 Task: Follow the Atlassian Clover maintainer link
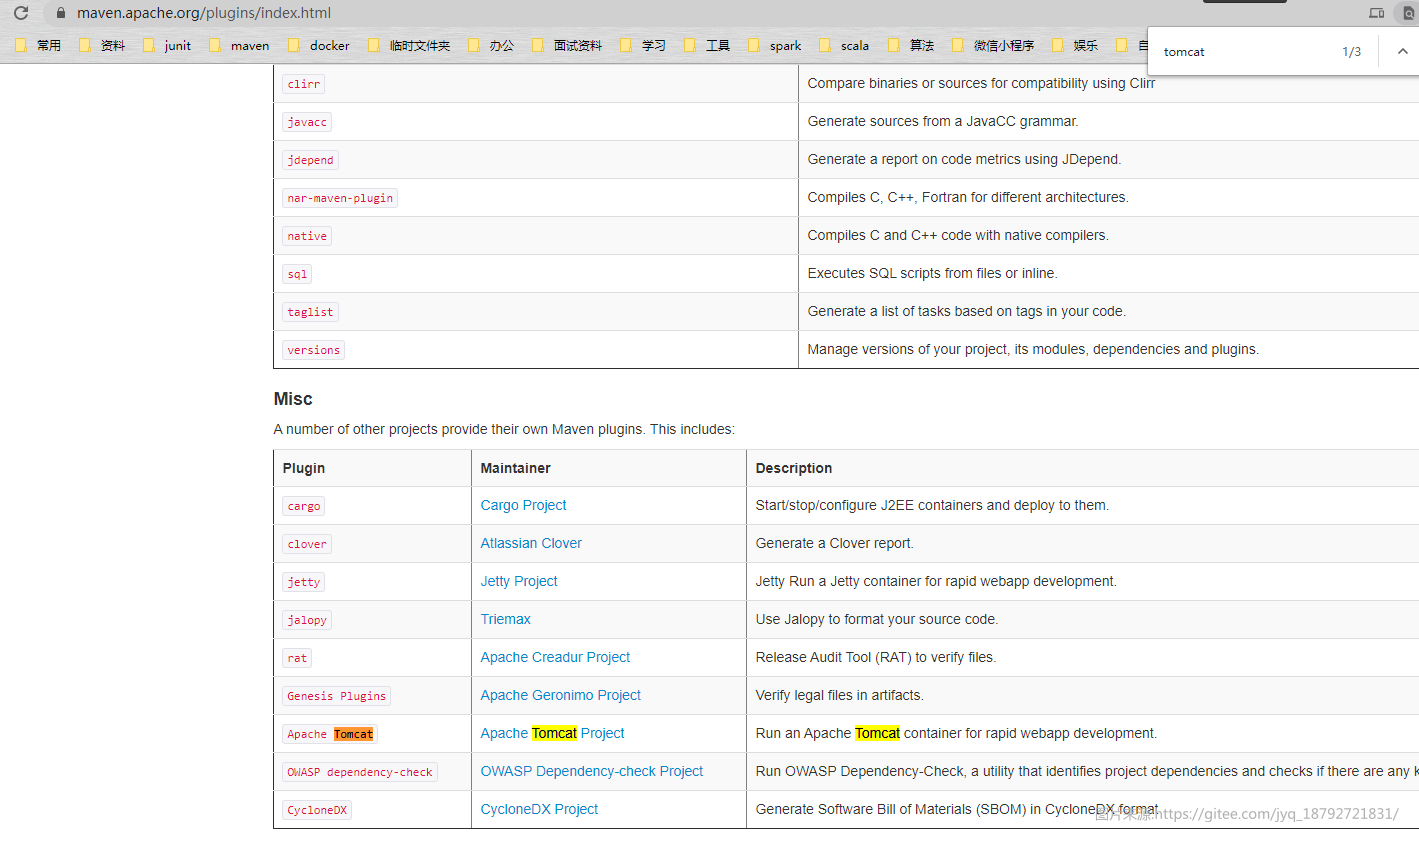click(x=531, y=543)
